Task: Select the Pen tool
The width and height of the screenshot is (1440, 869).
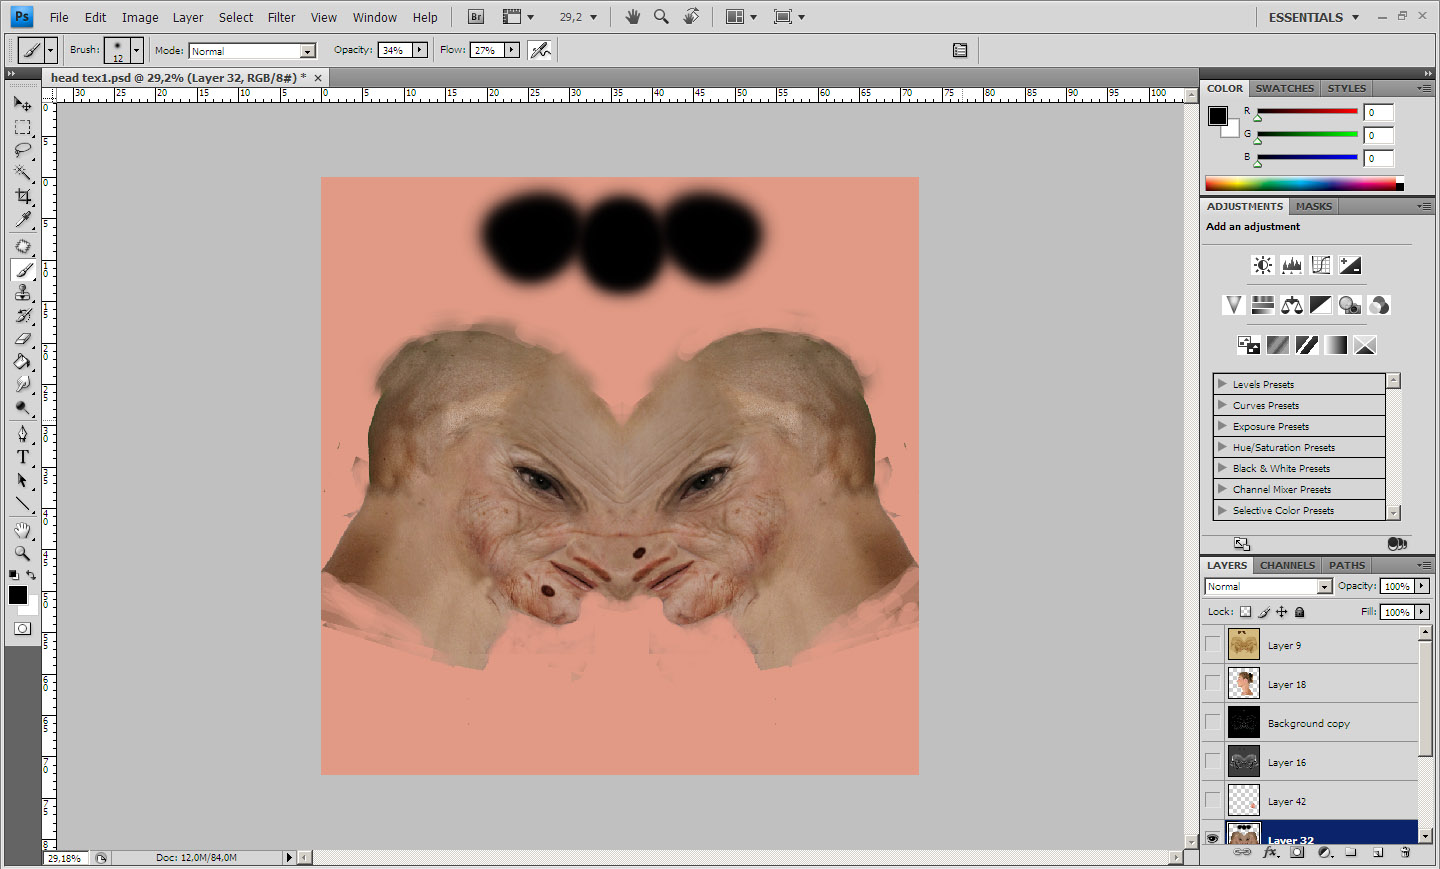Action: pyautogui.click(x=22, y=434)
